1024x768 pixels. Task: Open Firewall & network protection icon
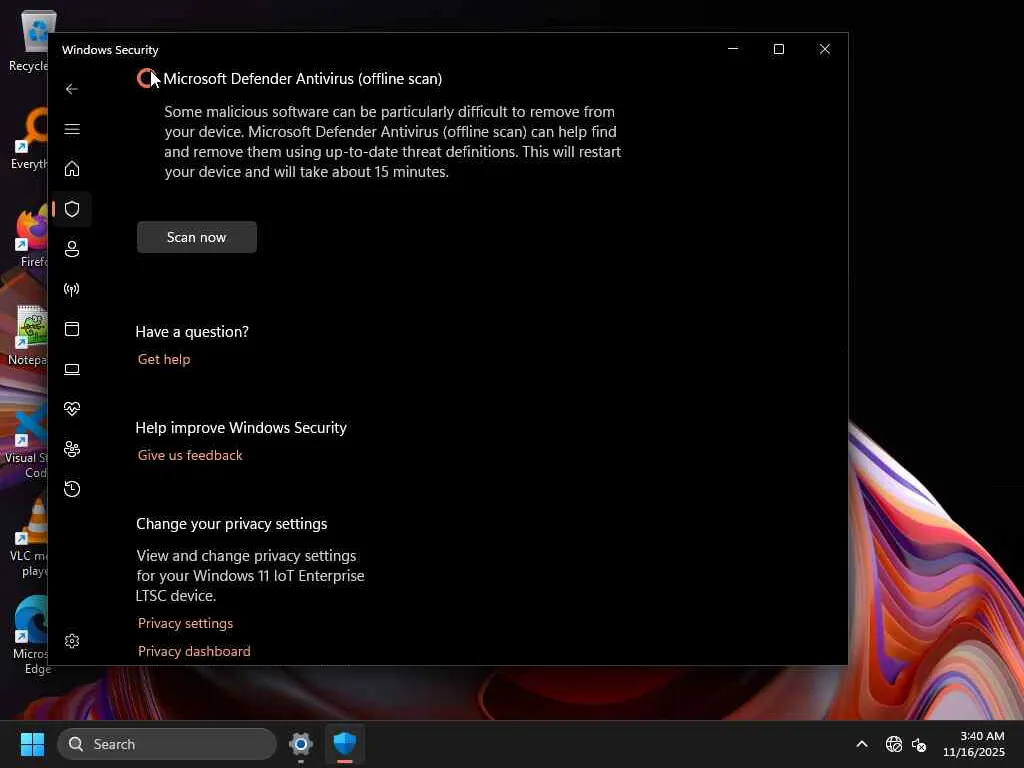tap(72, 289)
